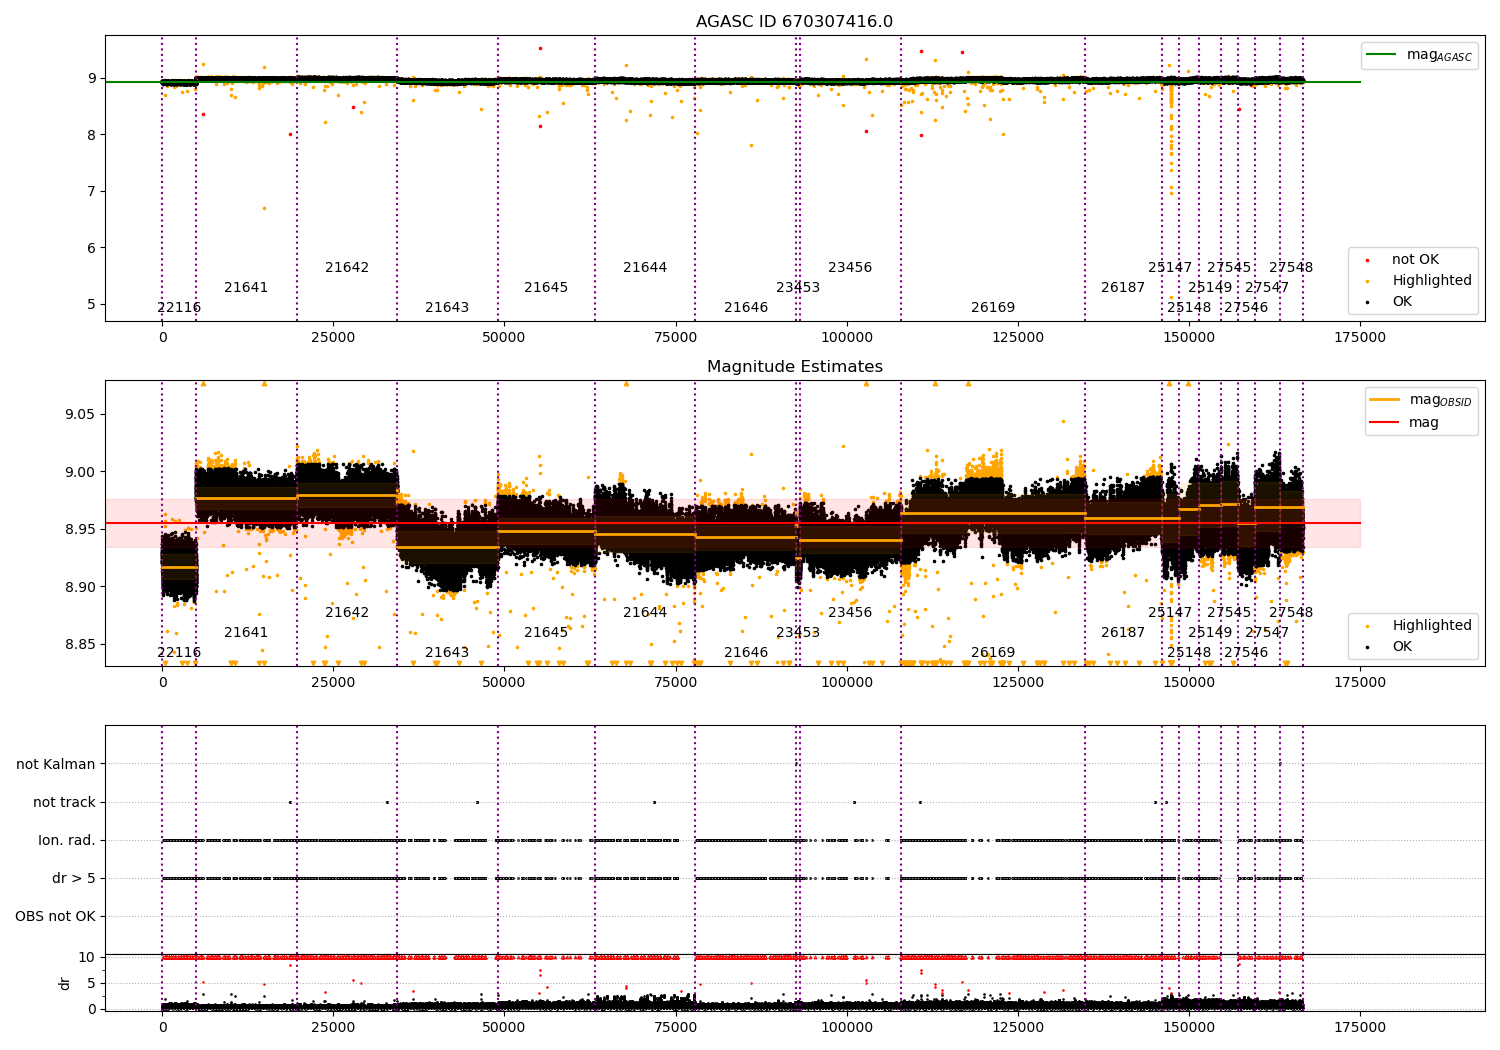Screen dimensions: 1500x1050
Task: Click OBSID label 26169 in the top panel
Action: (x=993, y=307)
